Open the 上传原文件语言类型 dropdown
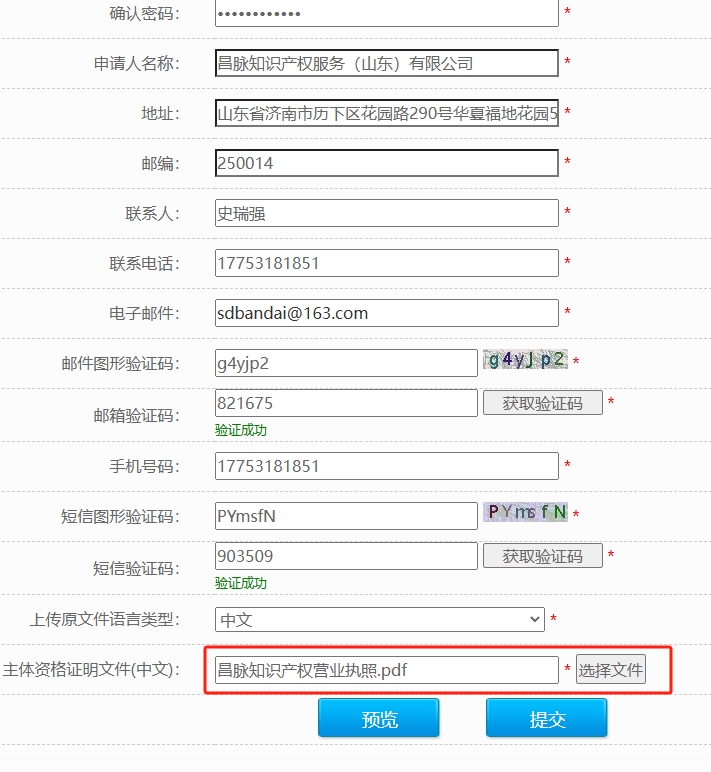The image size is (711, 772). tap(380, 620)
